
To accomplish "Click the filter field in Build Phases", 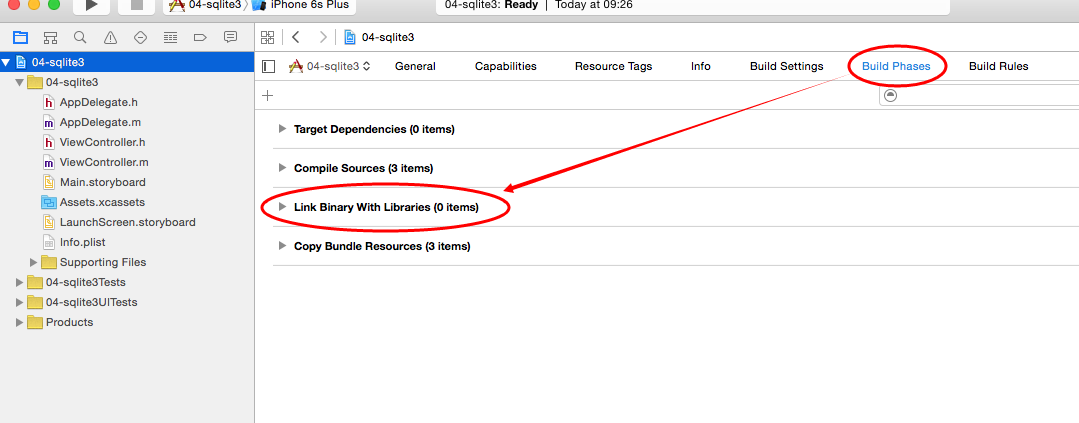I will point(979,96).
